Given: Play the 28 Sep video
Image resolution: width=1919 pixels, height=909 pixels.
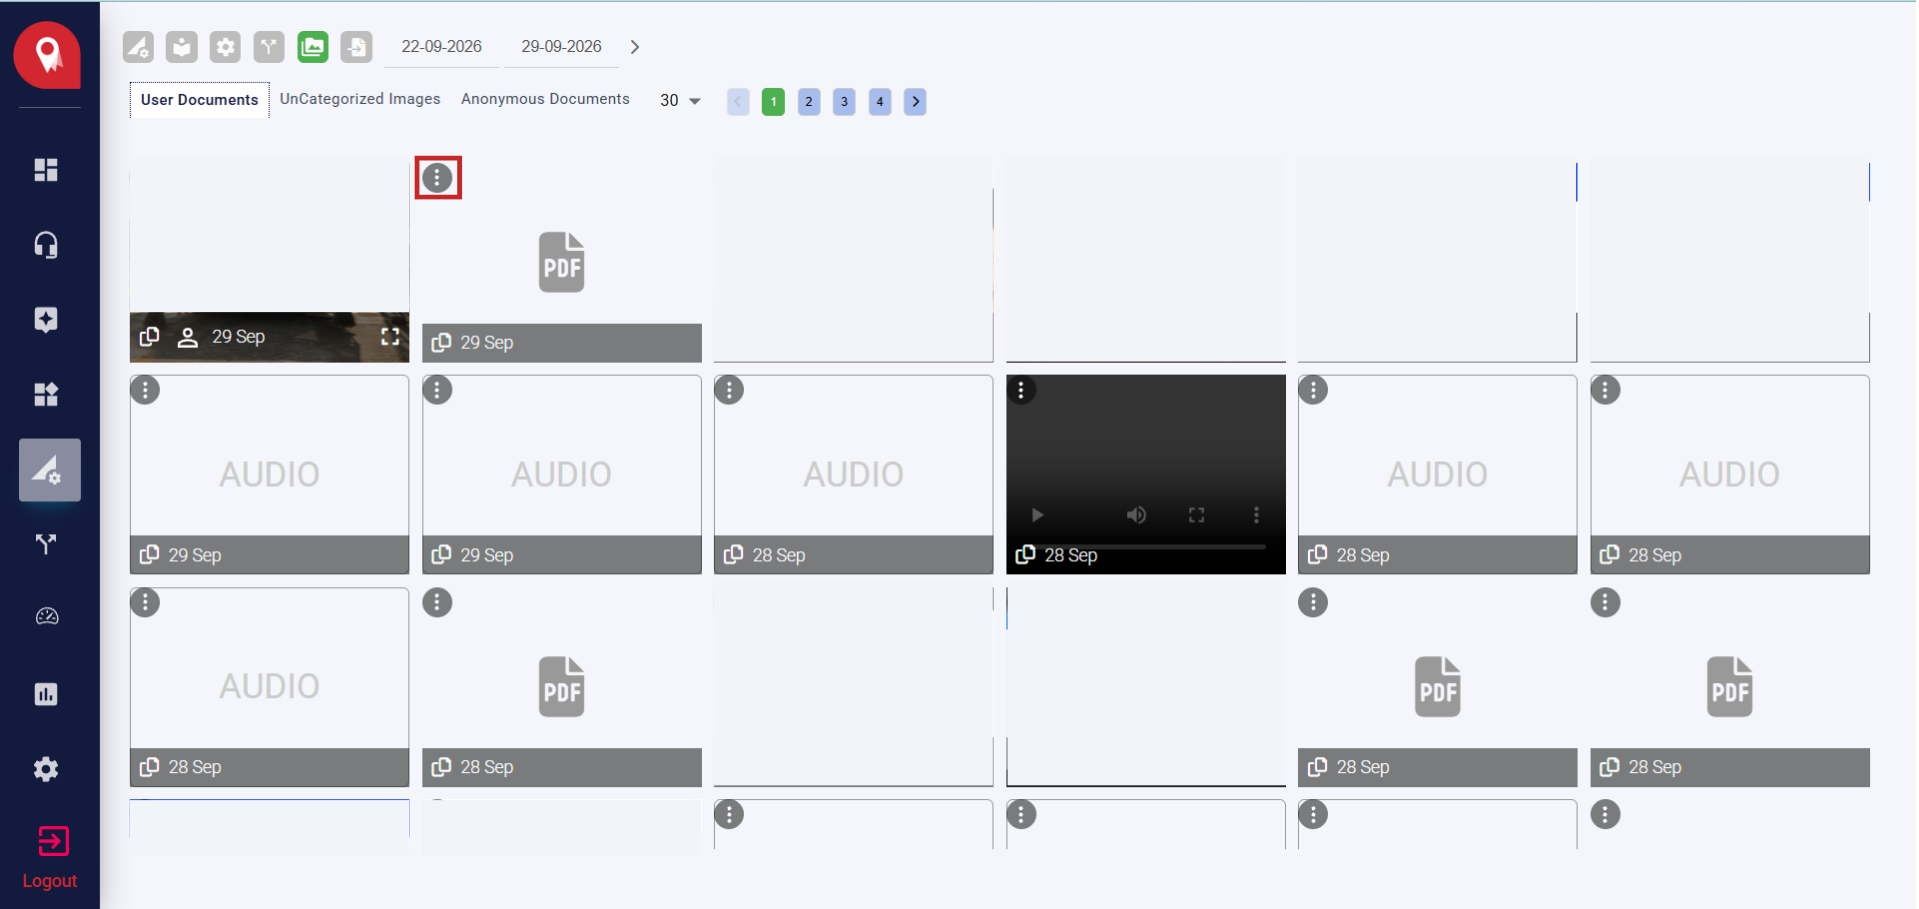Looking at the screenshot, I should (1037, 515).
